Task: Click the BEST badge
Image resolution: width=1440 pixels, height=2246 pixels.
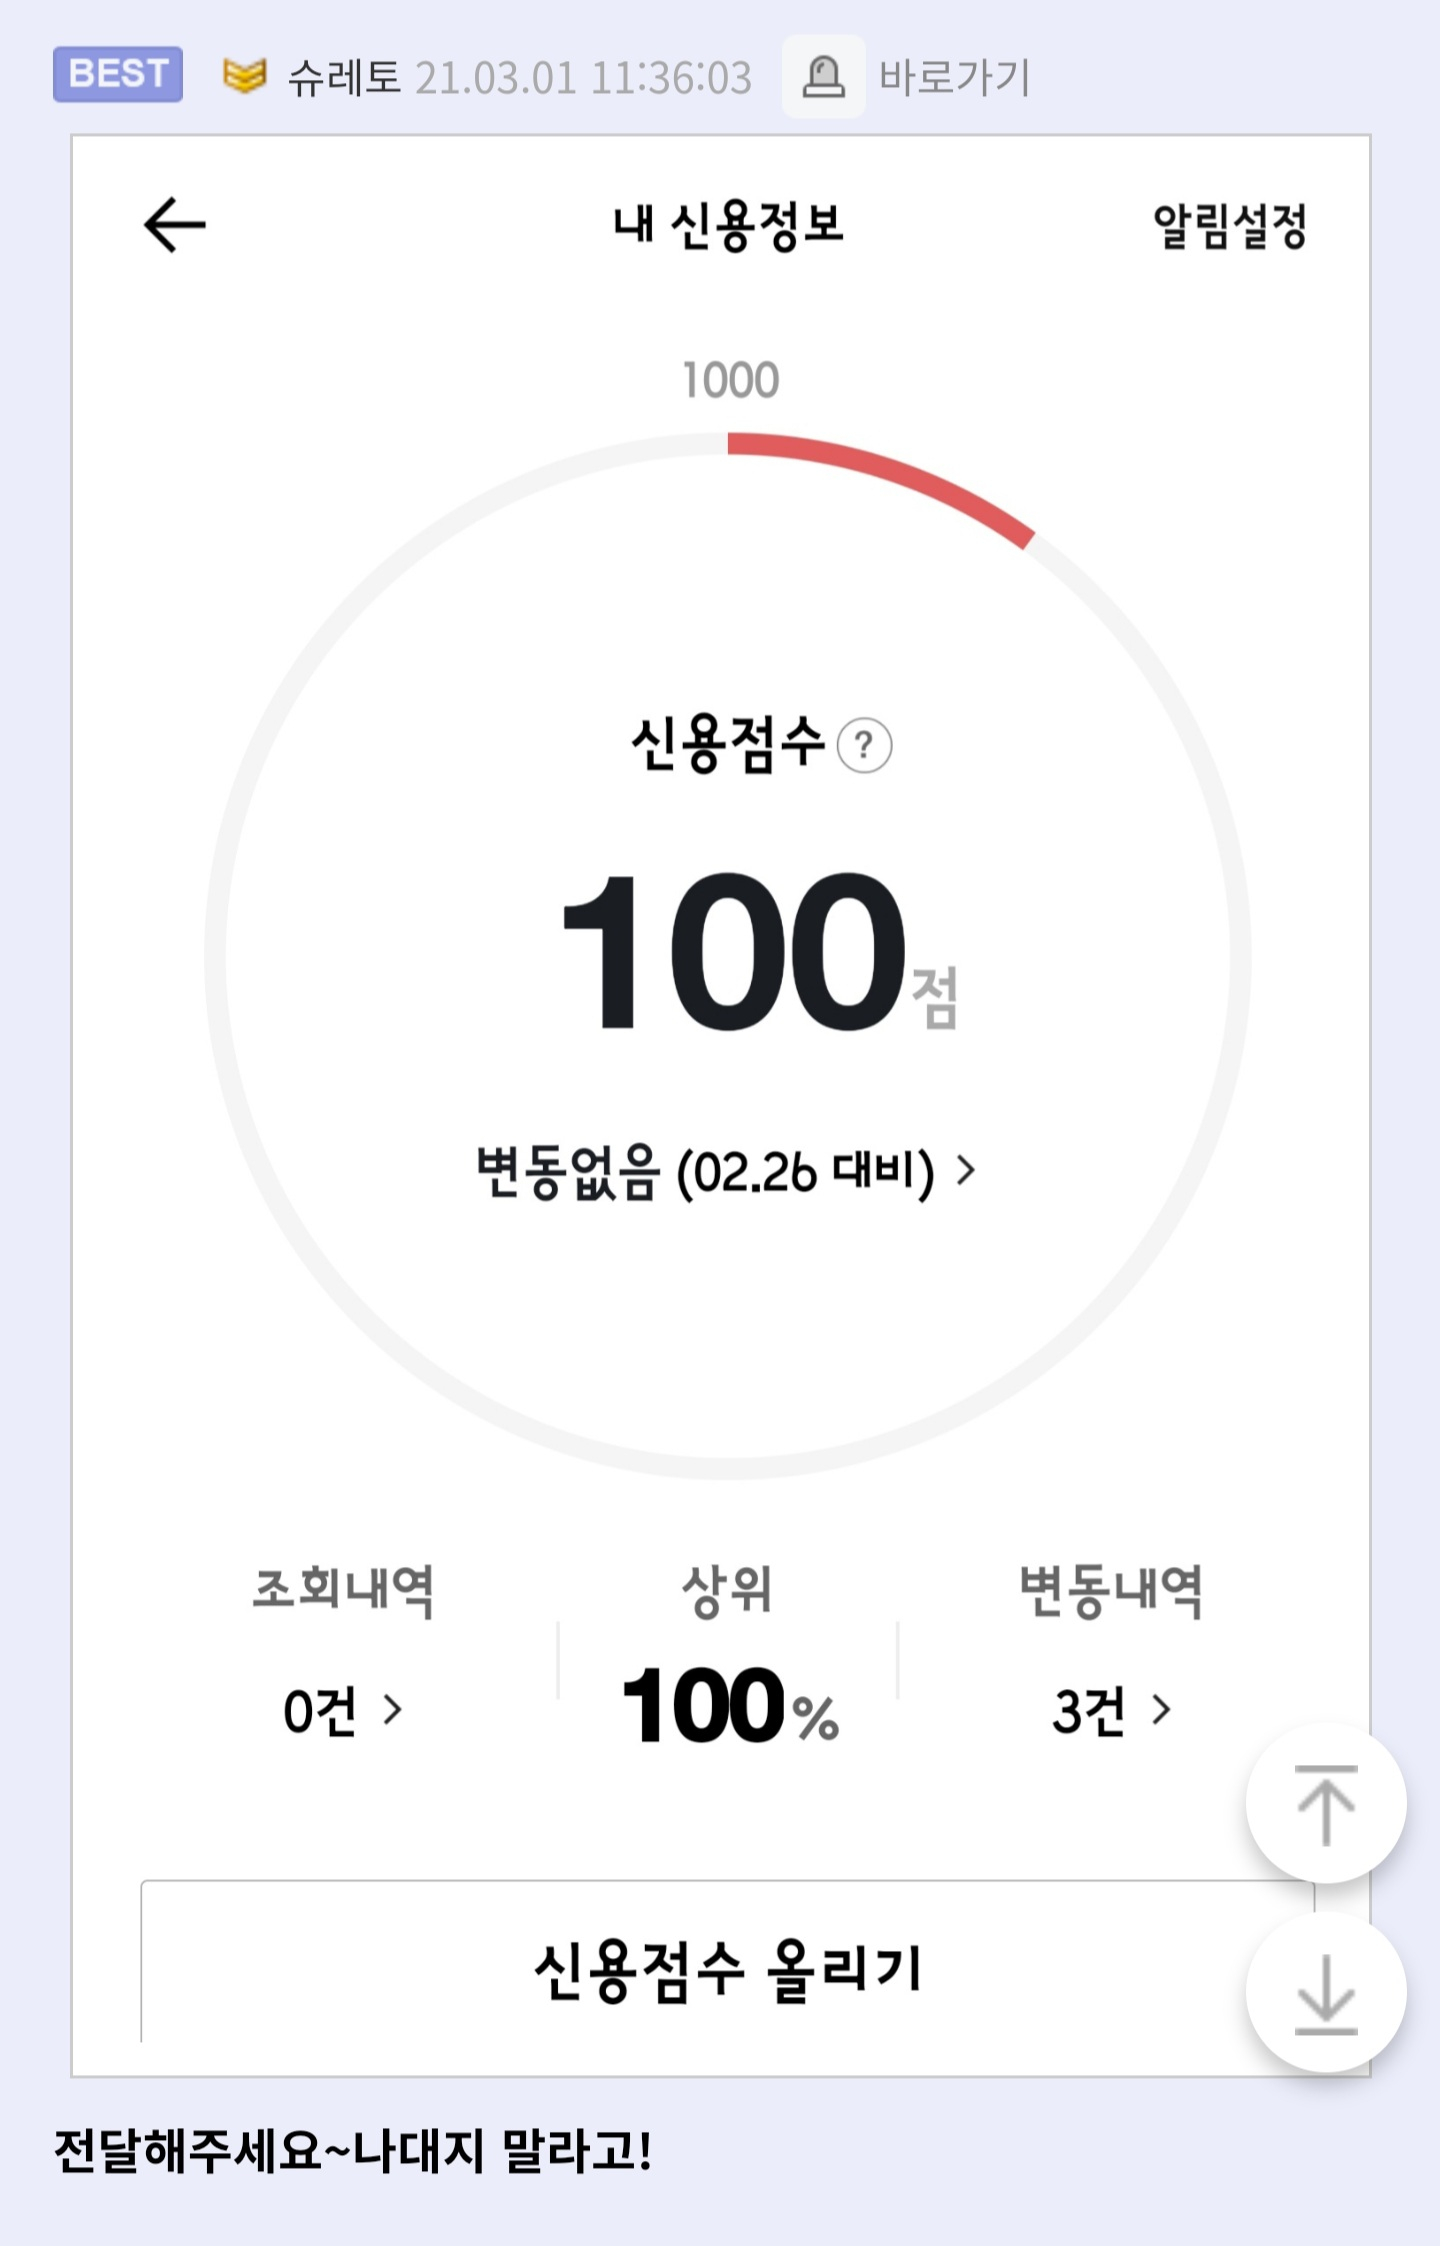Action: coord(118,74)
